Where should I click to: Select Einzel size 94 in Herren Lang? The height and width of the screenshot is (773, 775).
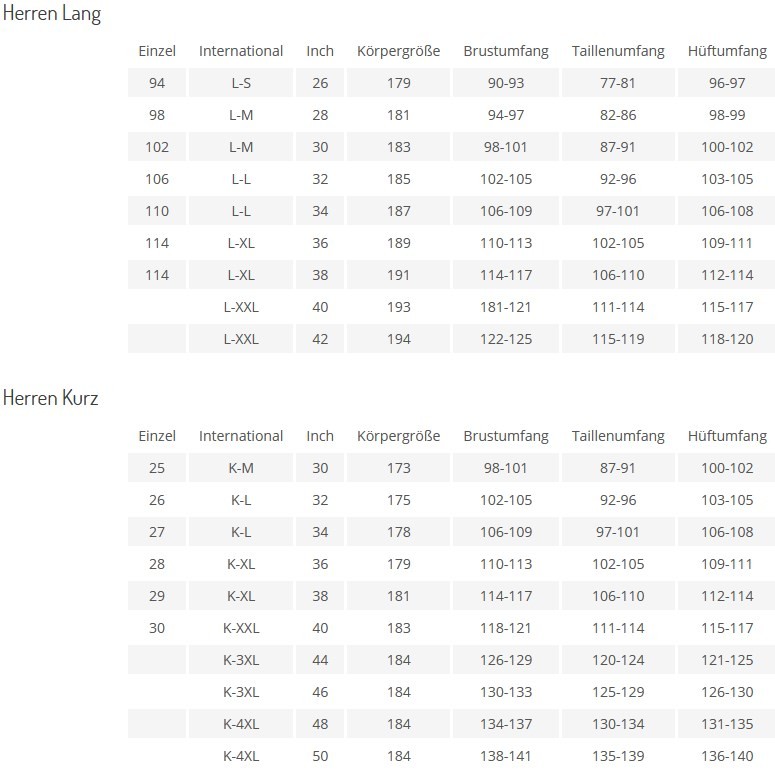[x=157, y=83]
